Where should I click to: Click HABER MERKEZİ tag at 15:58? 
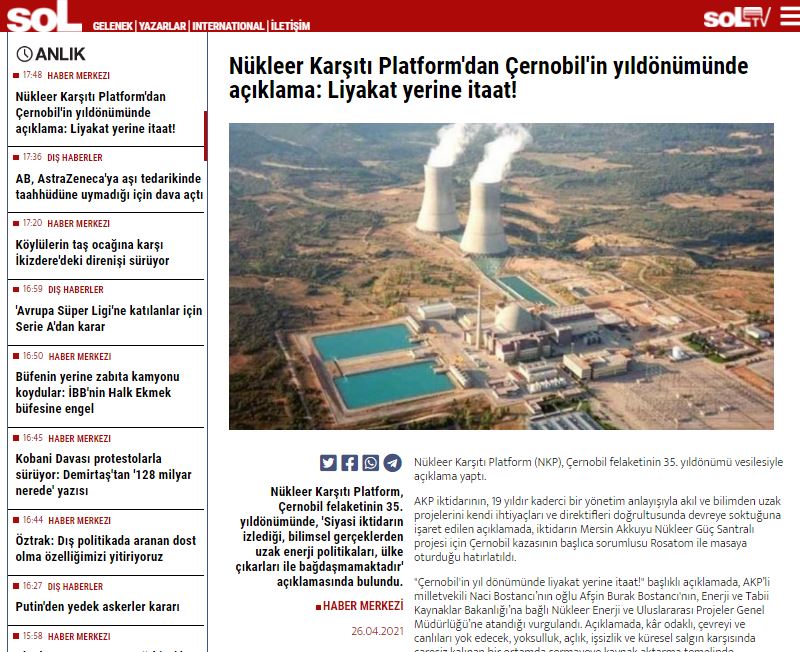[x=79, y=636]
